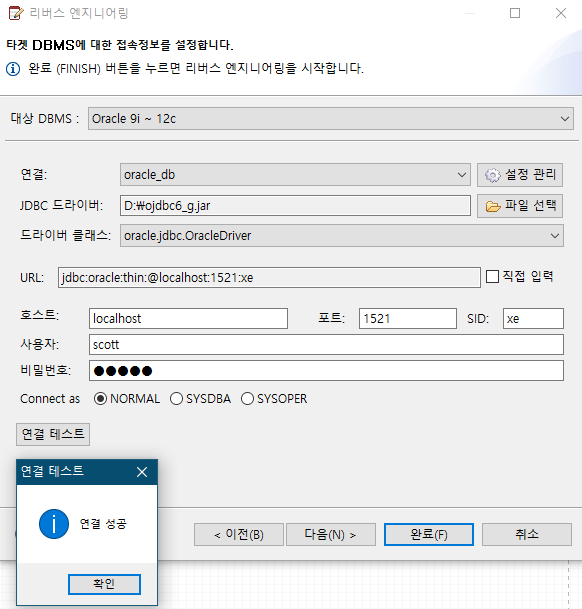This screenshot has width=582, height=609.
Task: Close the 연결 테스트 popup with X
Action: 142,472
